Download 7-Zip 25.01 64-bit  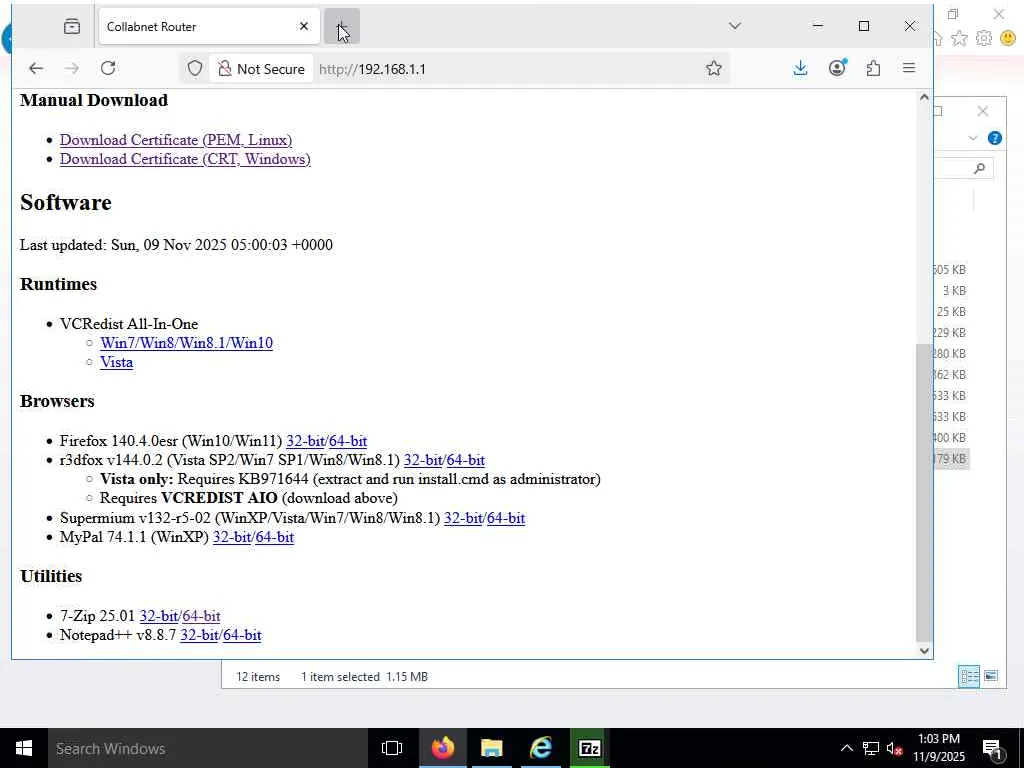pos(201,616)
